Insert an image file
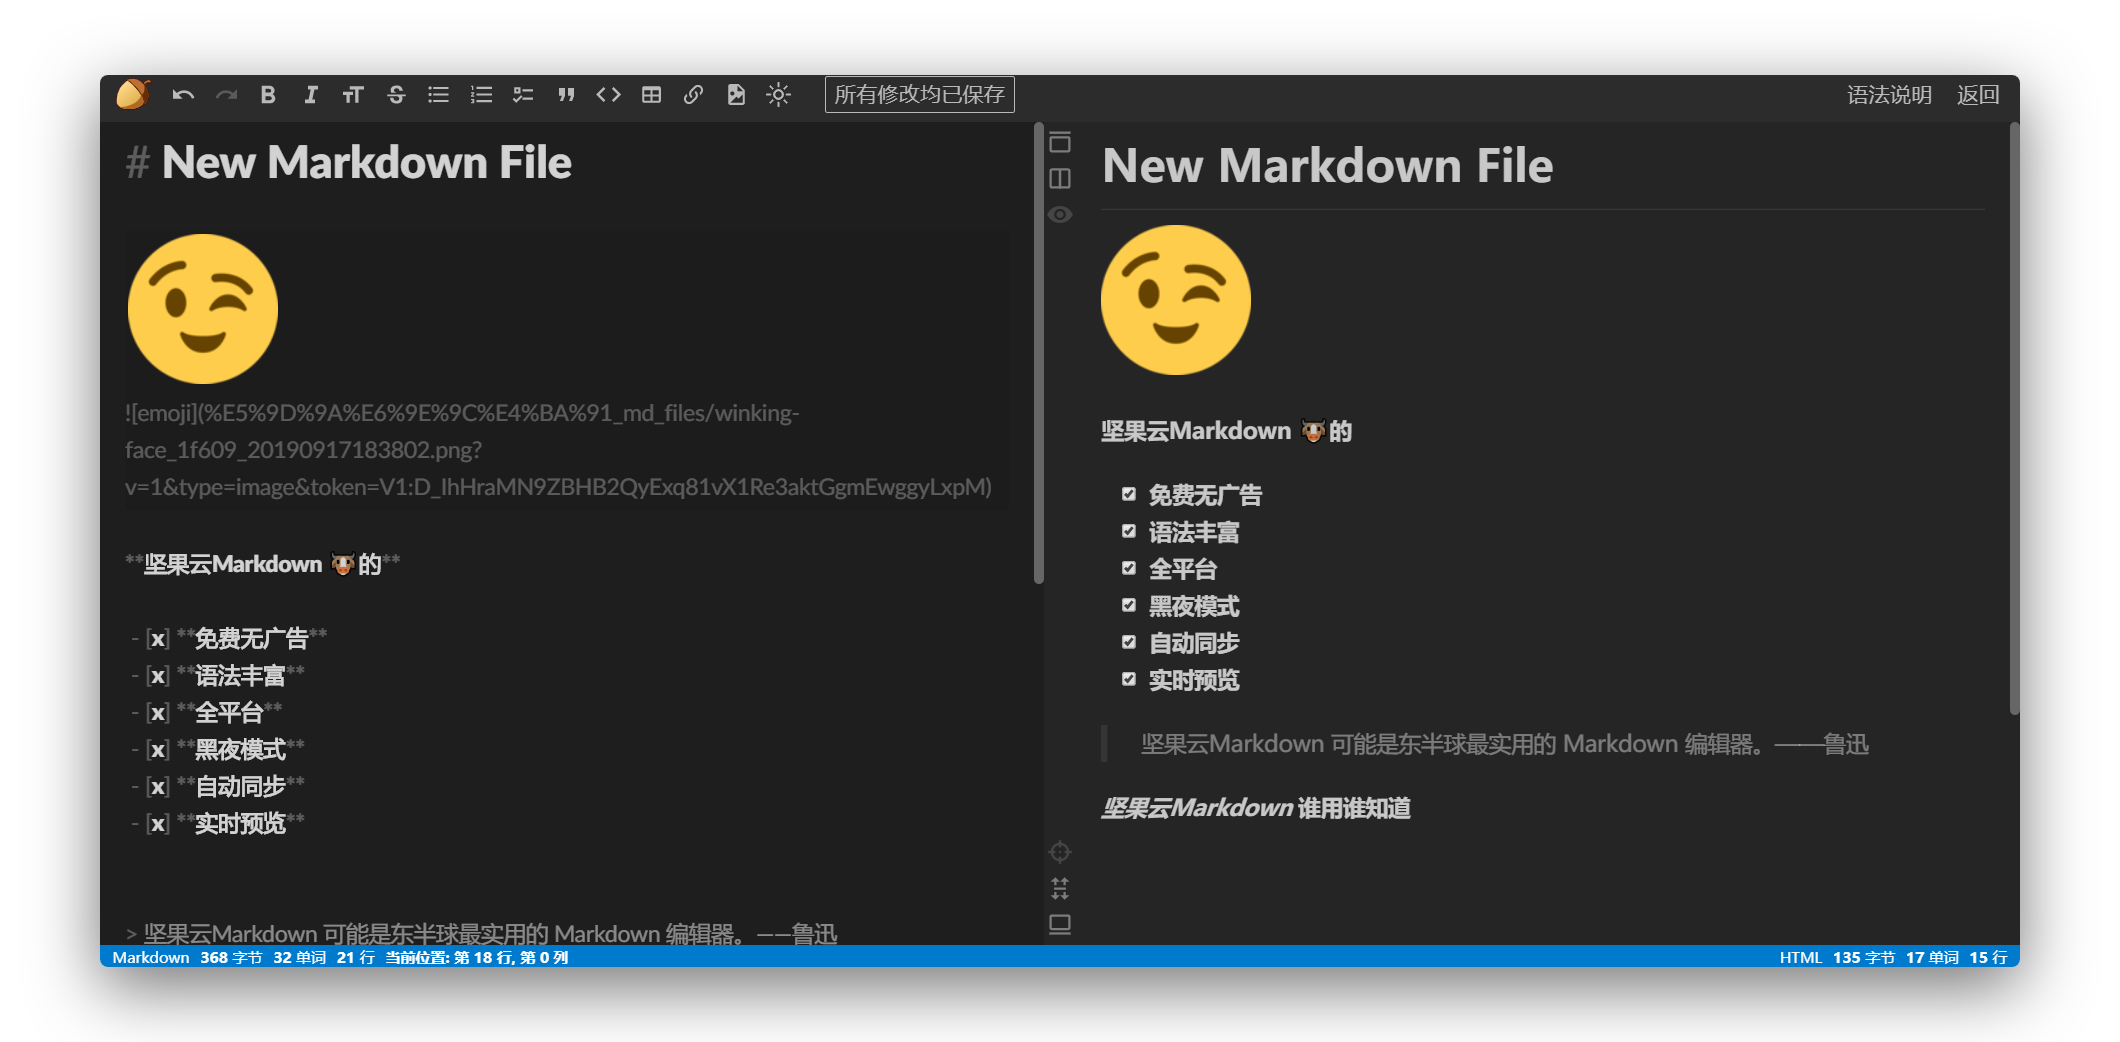 pos(736,95)
